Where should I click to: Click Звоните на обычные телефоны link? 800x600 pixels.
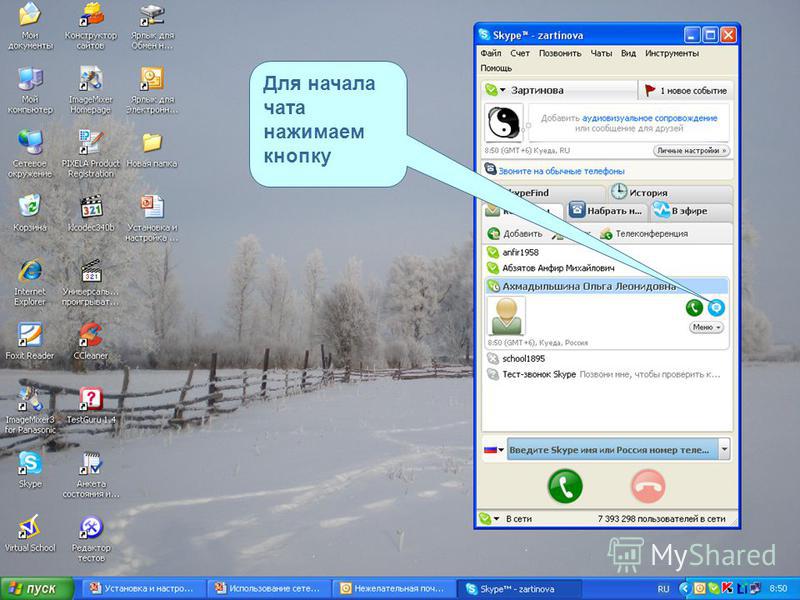[x=561, y=171]
